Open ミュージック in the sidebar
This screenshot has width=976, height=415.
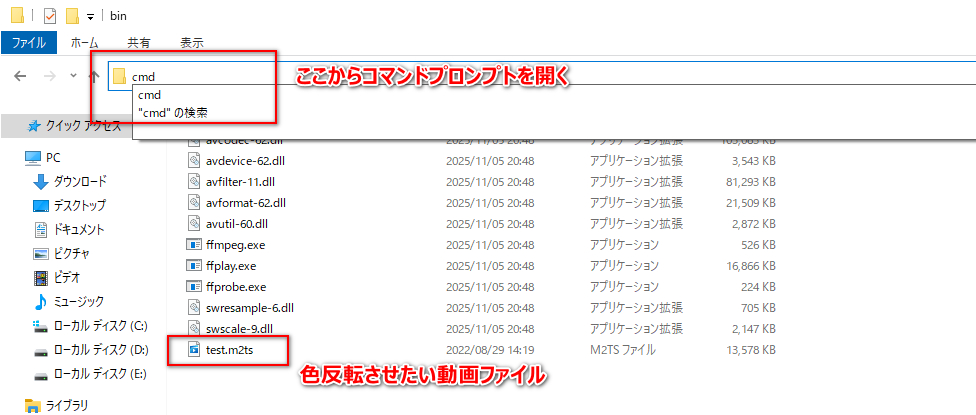click(x=79, y=301)
